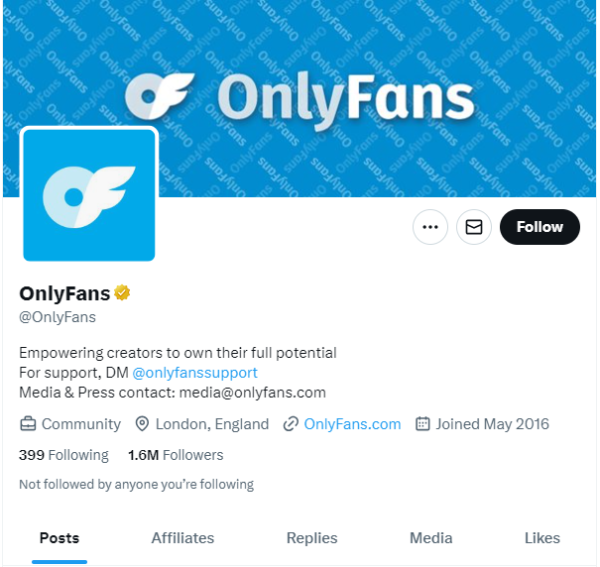Viewport: 600px width, 567px height.
Task: Click the briefcase Community icon
Action: click(28, 424)
